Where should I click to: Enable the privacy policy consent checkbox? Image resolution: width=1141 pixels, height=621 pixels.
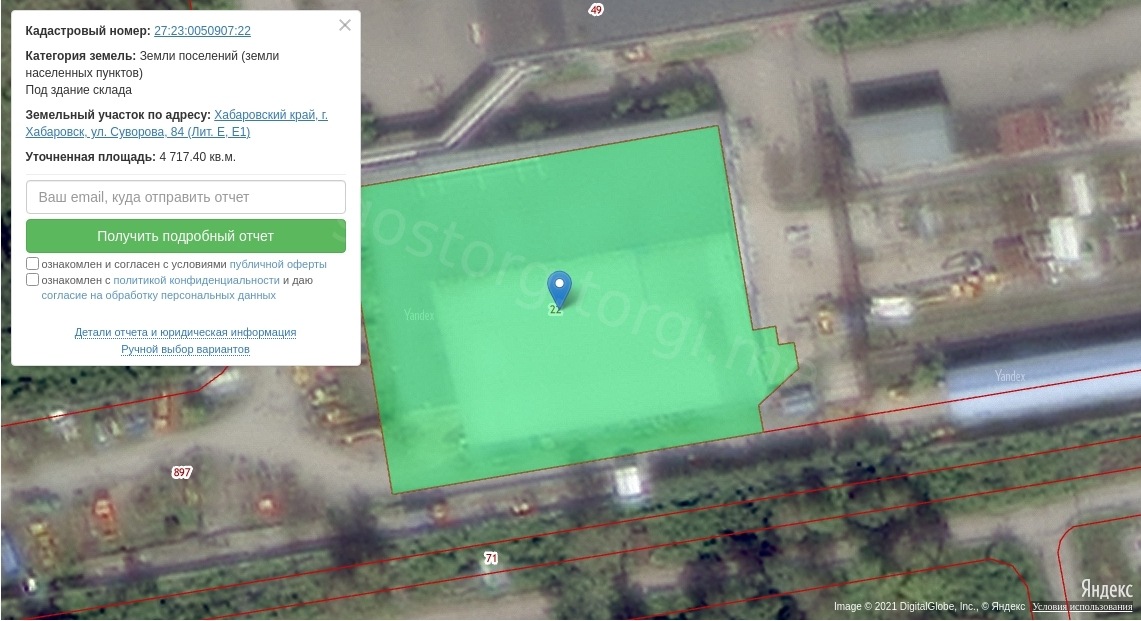coord(33,280)
